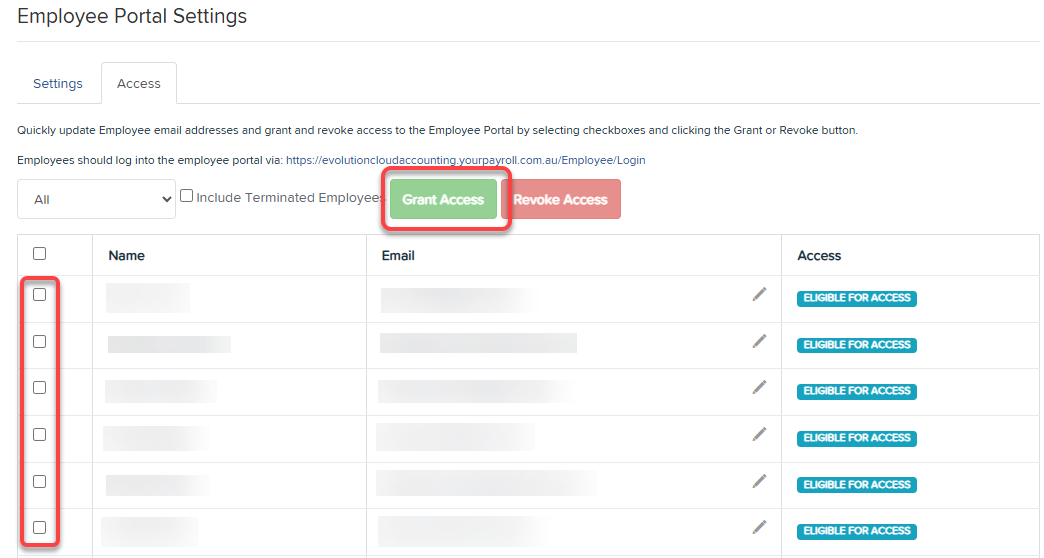The width and height of the screenshot is (1044, 558).
Task: Edit the email in the third employee row
Action: click(759, 387)
